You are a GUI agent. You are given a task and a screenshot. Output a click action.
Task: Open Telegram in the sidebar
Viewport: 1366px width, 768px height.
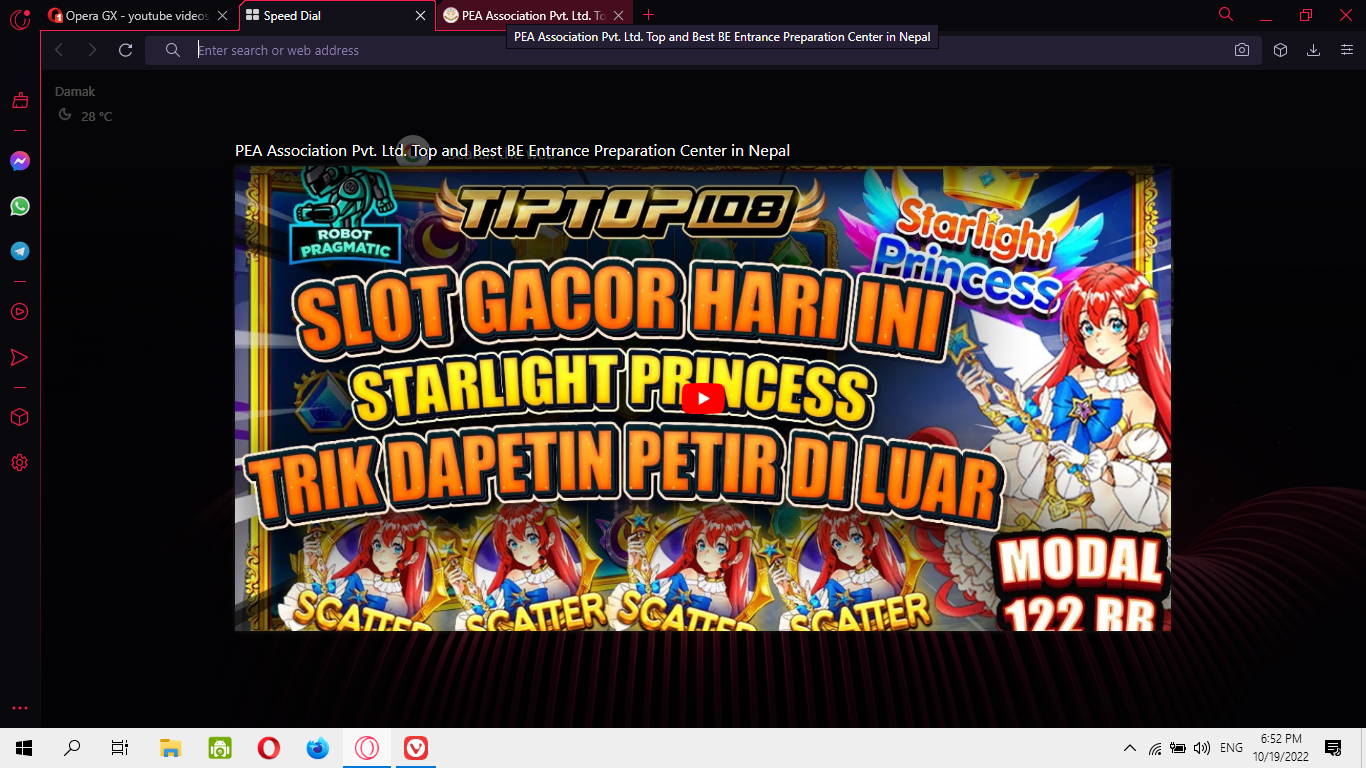click(x=20, y=251)
